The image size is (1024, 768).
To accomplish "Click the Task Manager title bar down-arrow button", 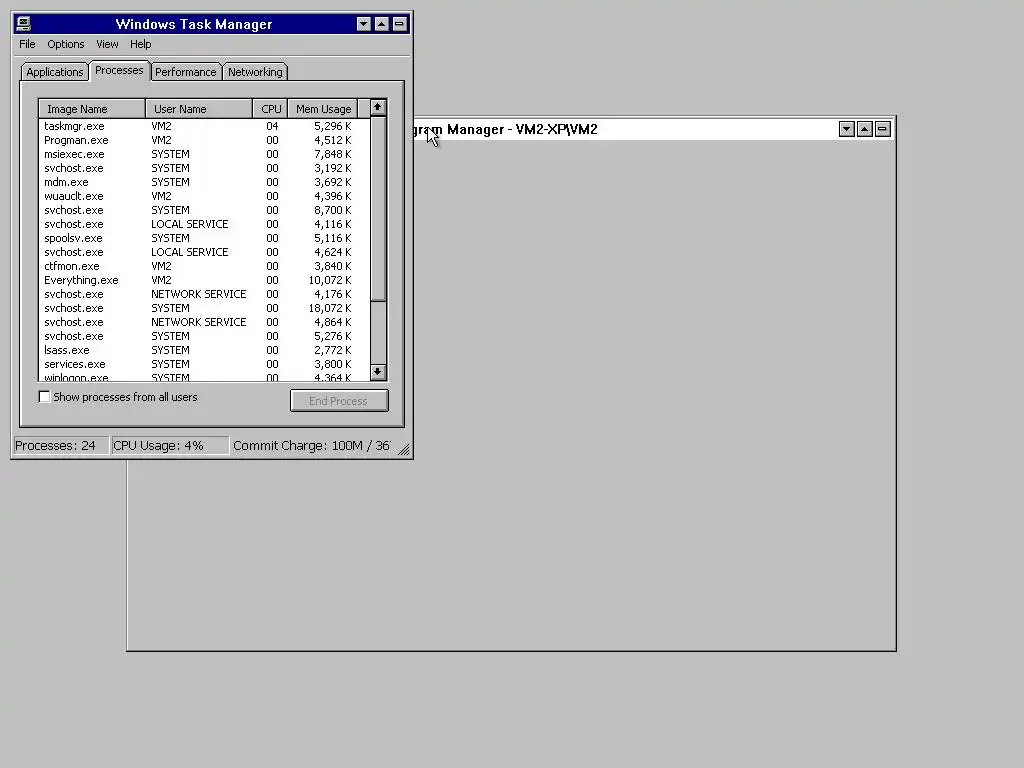I will point(364,24).
